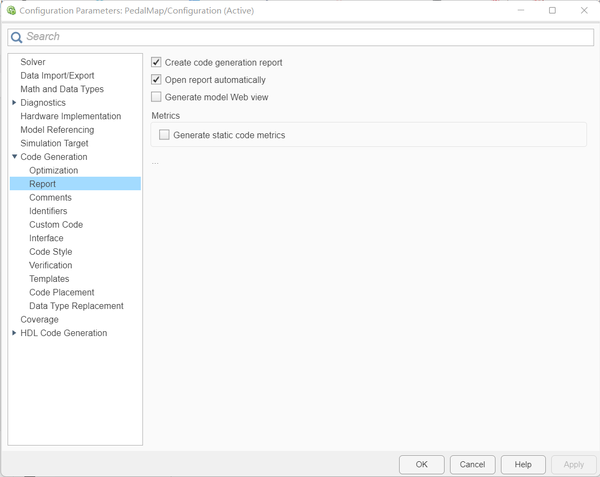Click the Configuration Parameters window icon
Viewport: 600px width, 477px height.
click(11, 10)
